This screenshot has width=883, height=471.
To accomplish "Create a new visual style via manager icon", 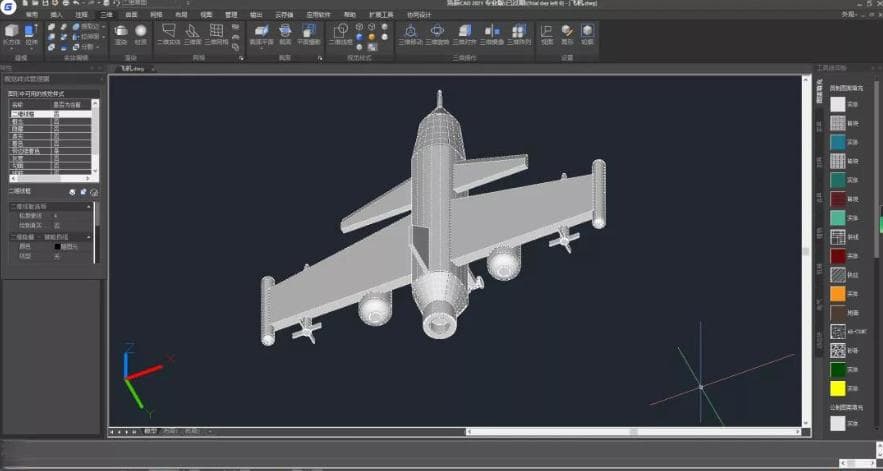I will 72,192.
